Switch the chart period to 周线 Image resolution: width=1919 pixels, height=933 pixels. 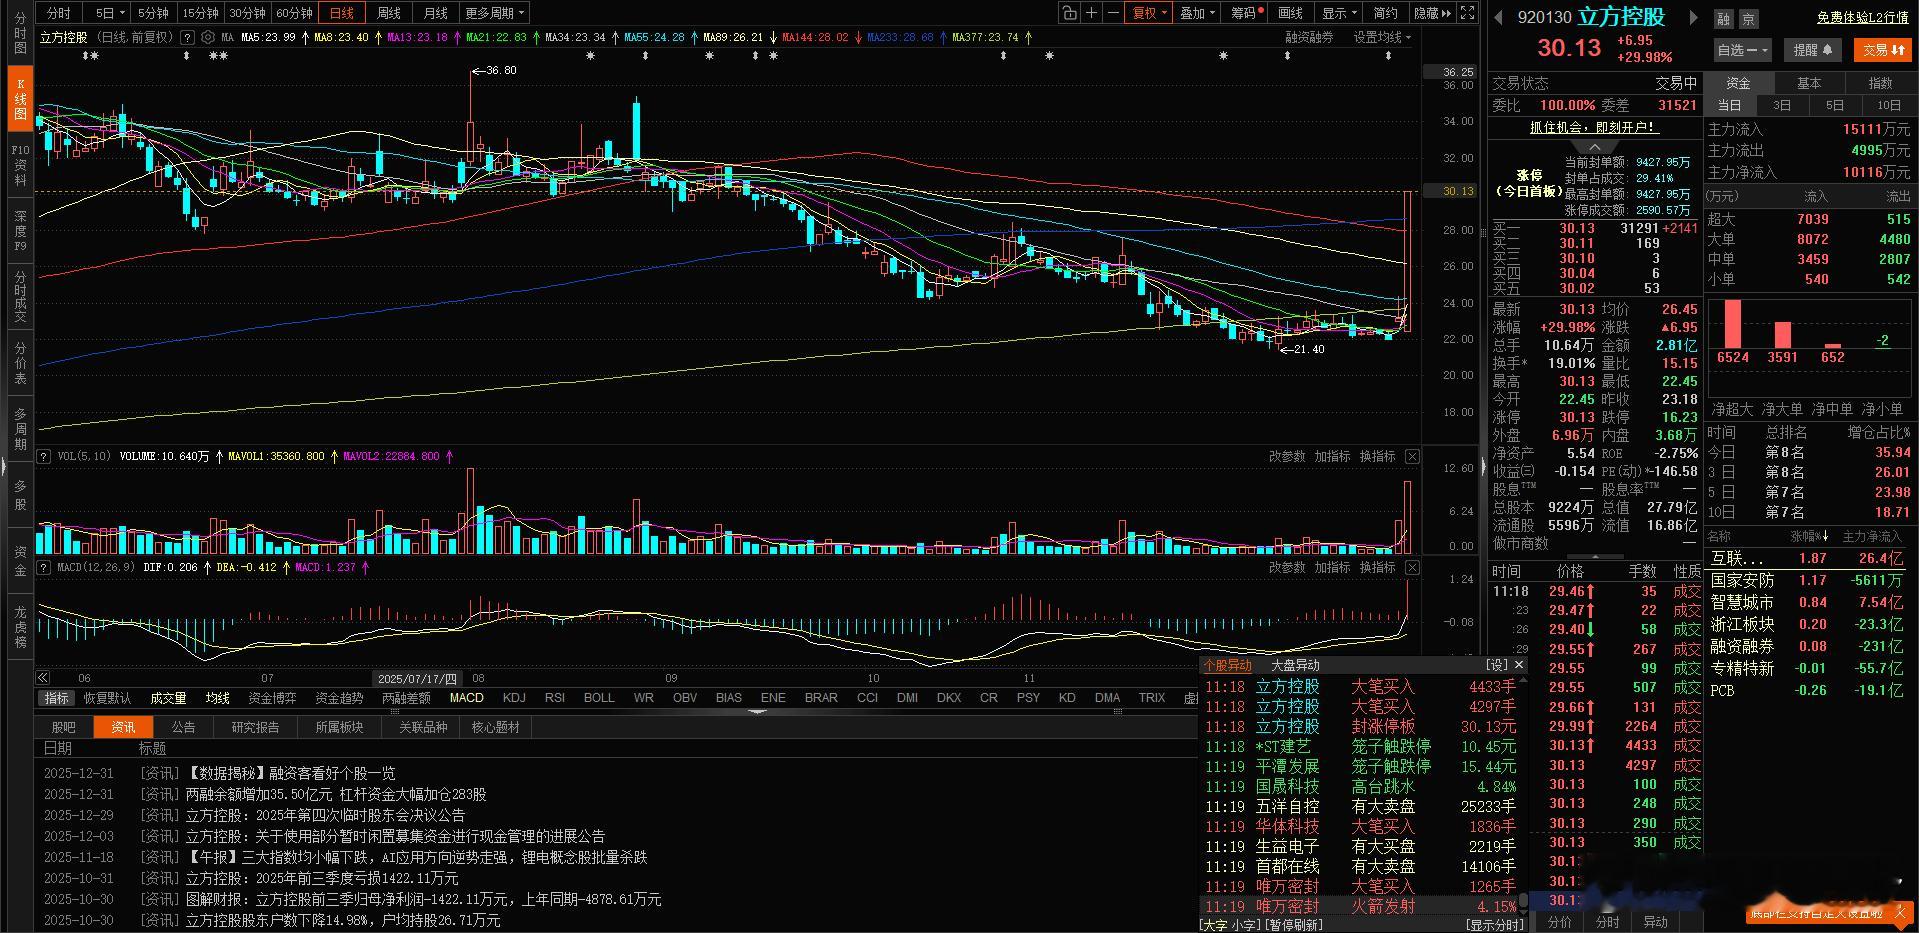[389, 13]
